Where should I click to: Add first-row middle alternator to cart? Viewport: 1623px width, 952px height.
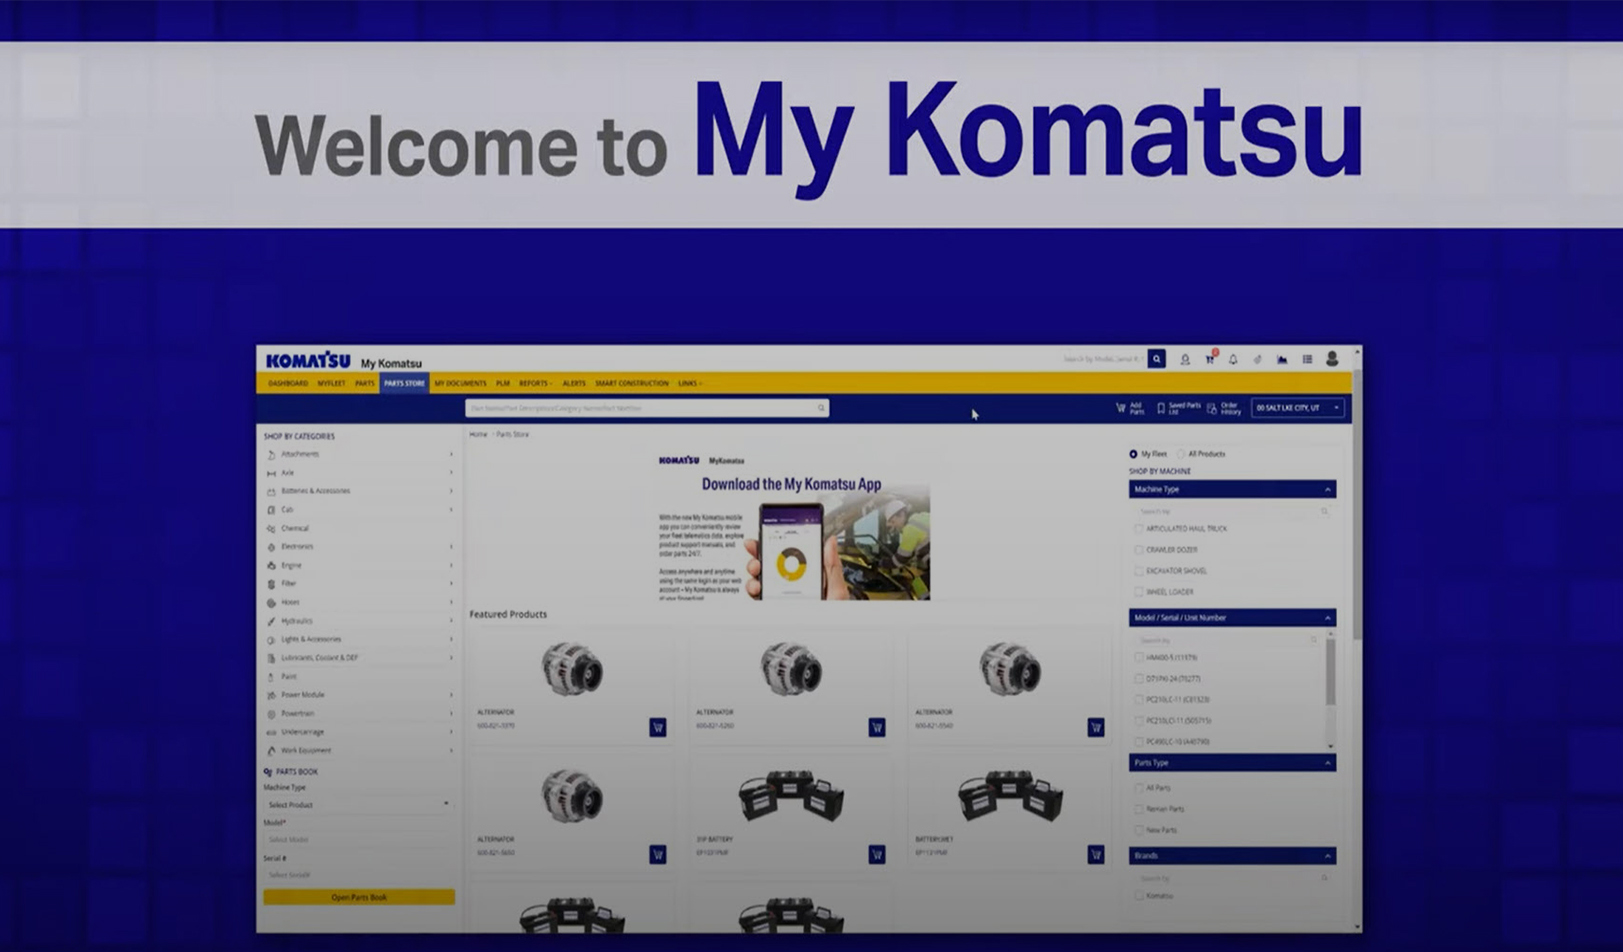[877, 727]
